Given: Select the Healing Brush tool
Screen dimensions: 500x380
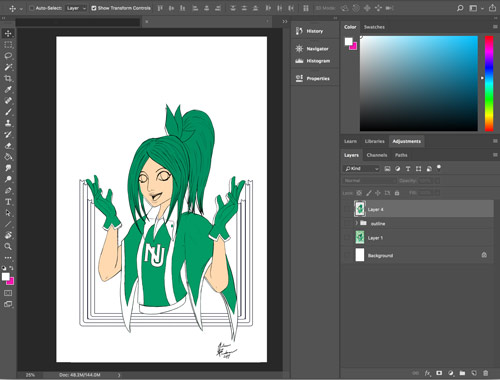Looking at the screenshot, I should [x=8, y=101].
